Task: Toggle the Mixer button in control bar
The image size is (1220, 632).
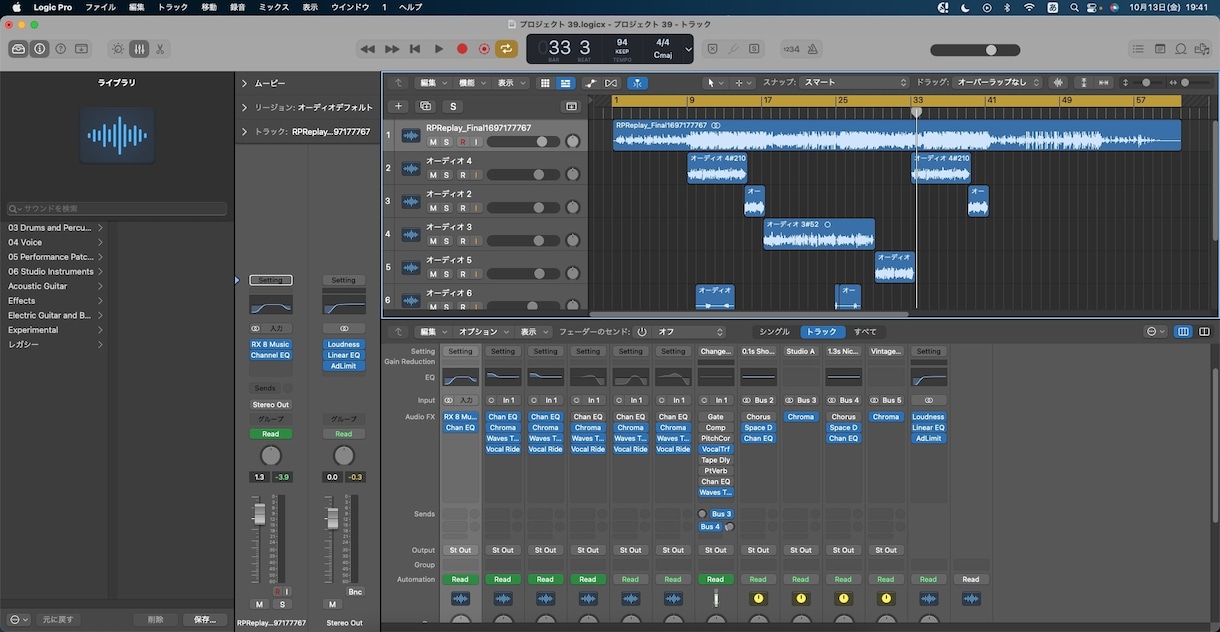Action: [x=139, y=48]
